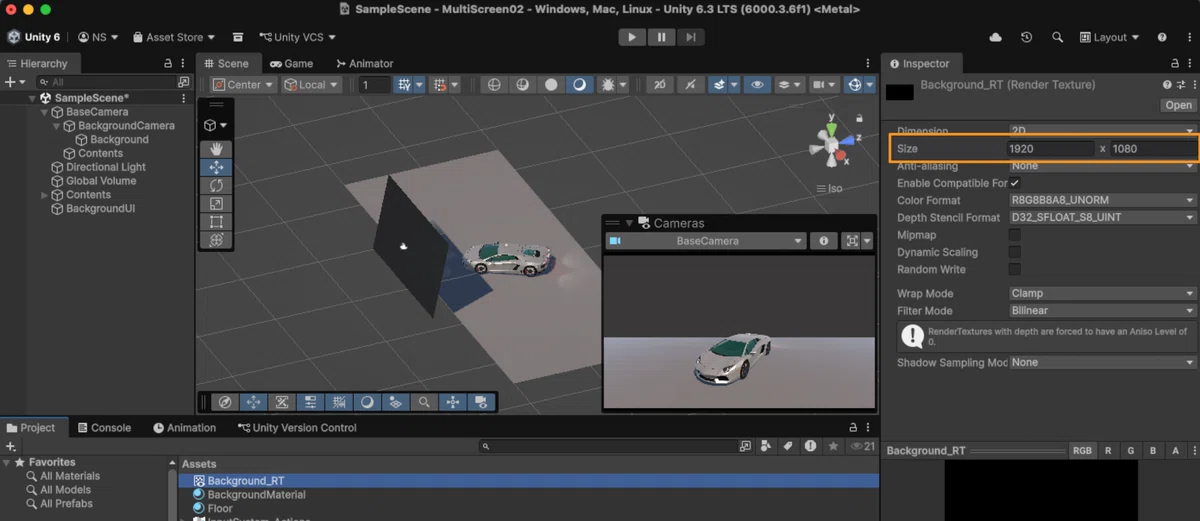Select the Hand view tool in Scene
Viewport: 1200px width, 521px height.
point(217,150)
